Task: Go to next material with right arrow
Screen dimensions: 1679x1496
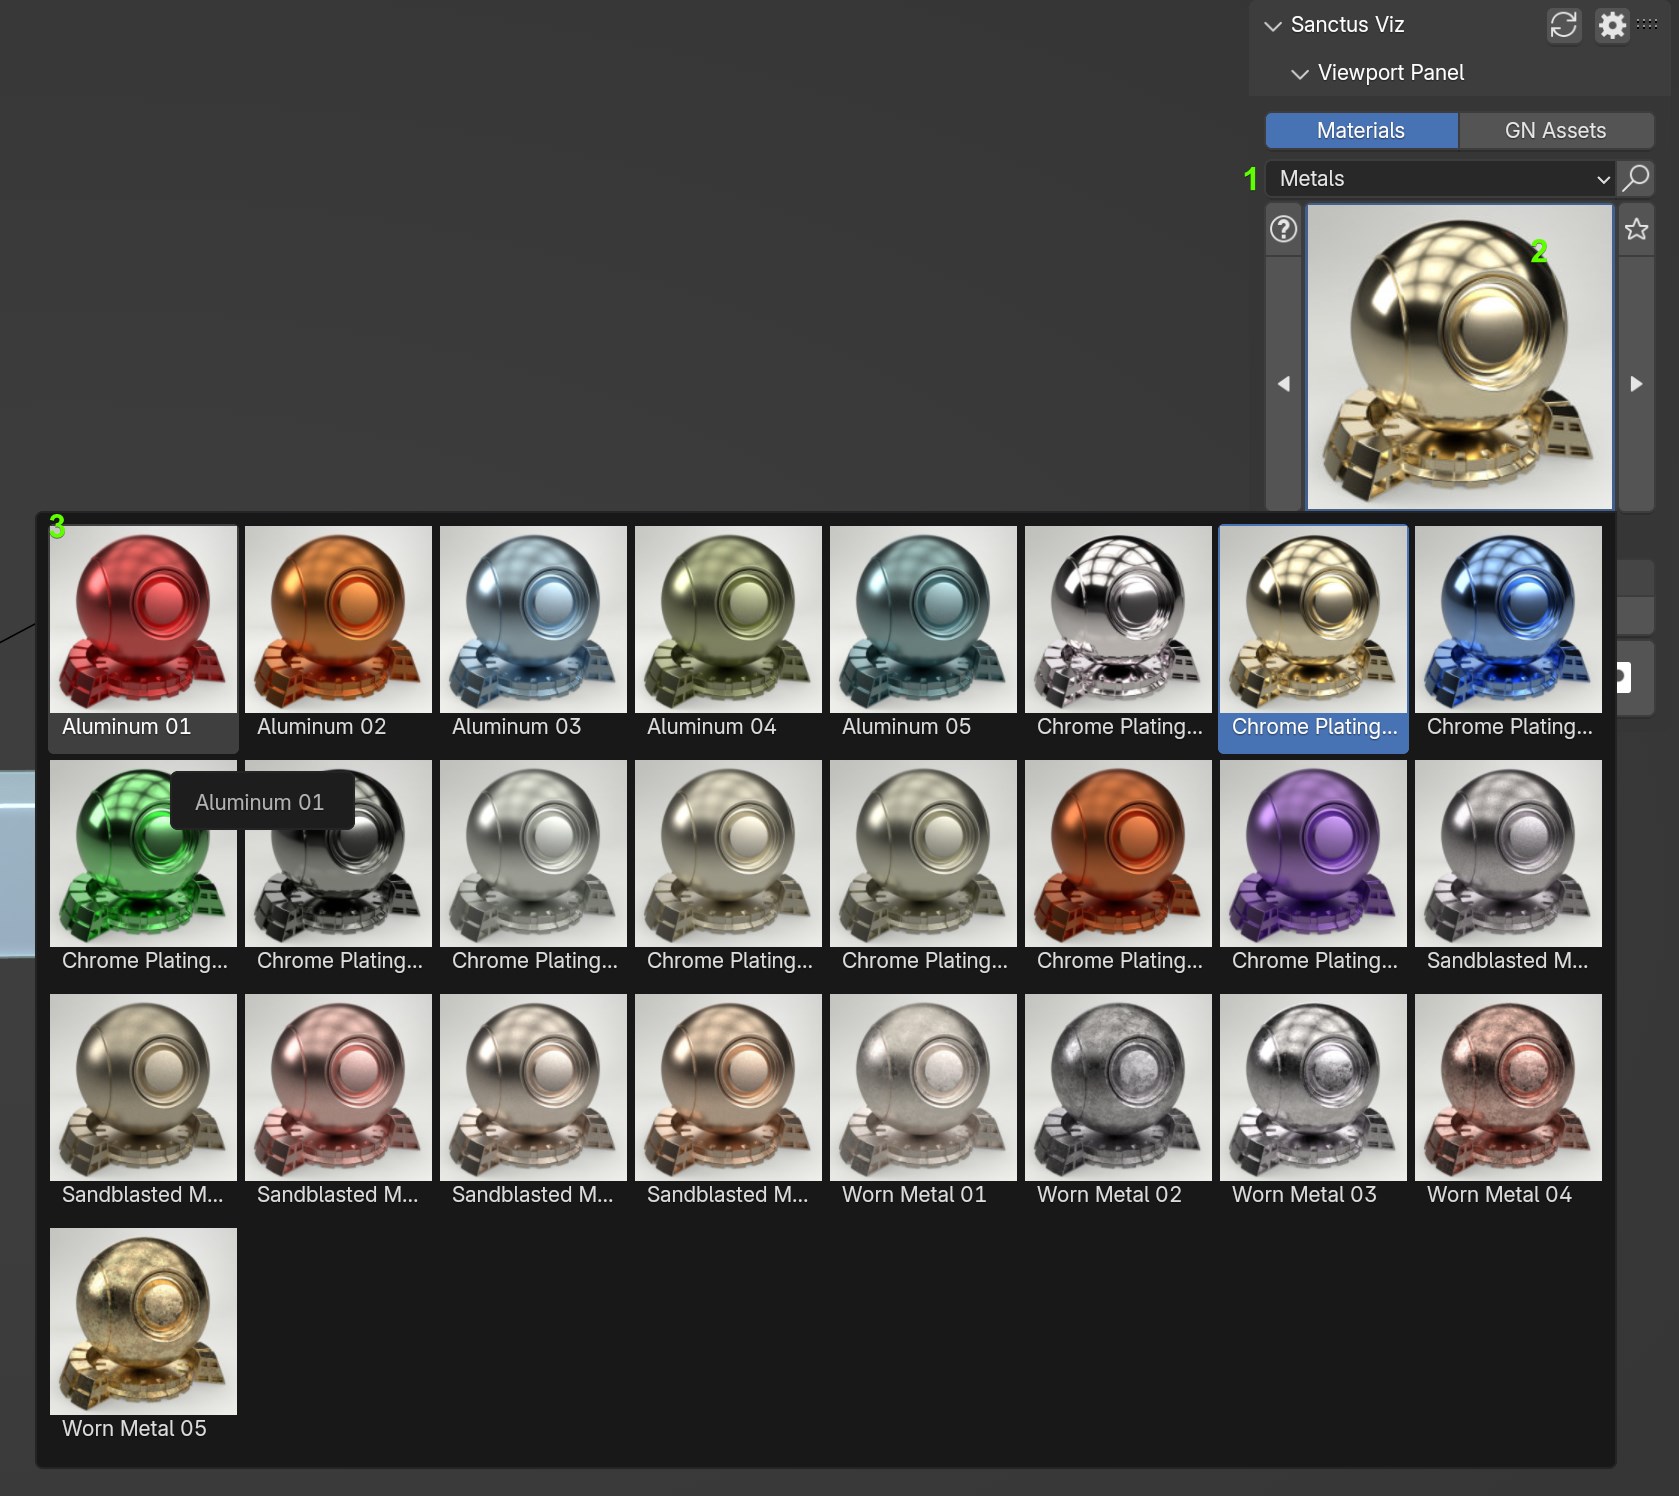Action: pos(1636,384)
